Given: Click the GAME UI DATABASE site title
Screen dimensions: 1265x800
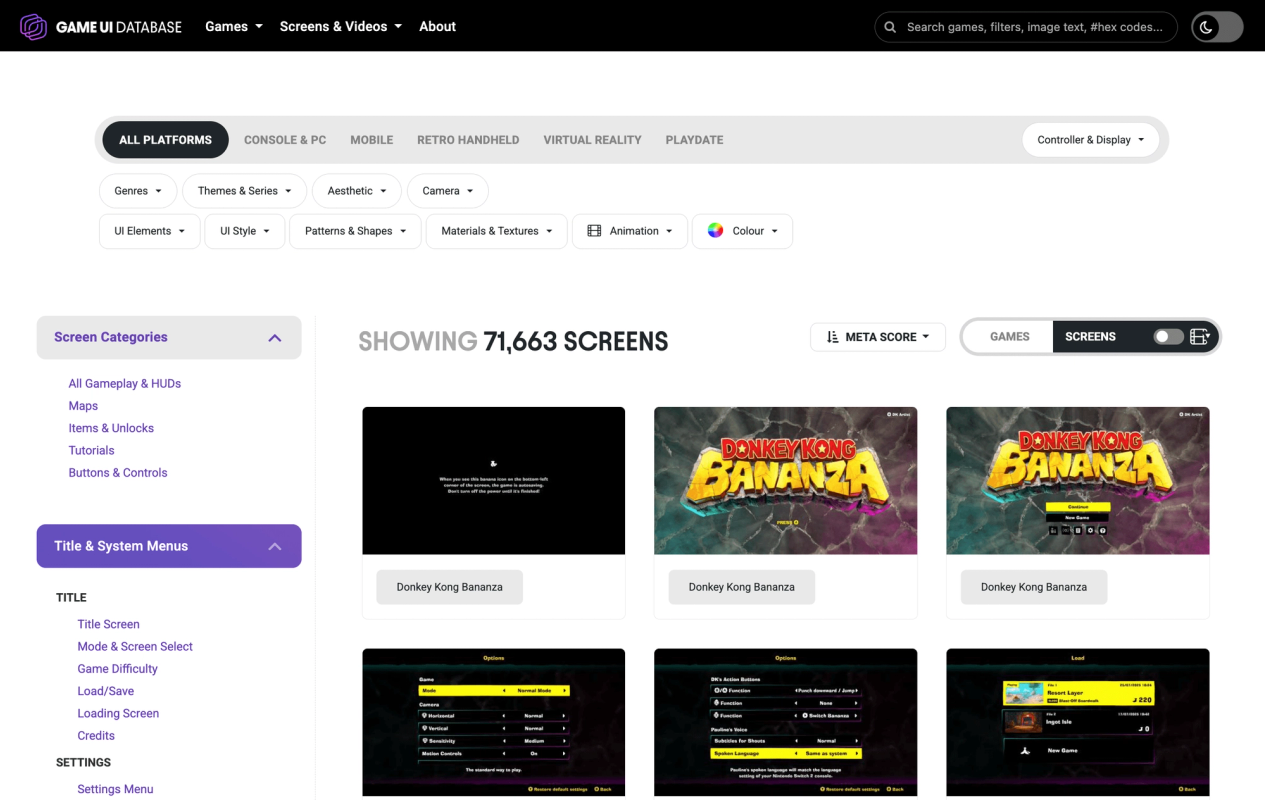Looking at the screenshot, I should [119, 27].
